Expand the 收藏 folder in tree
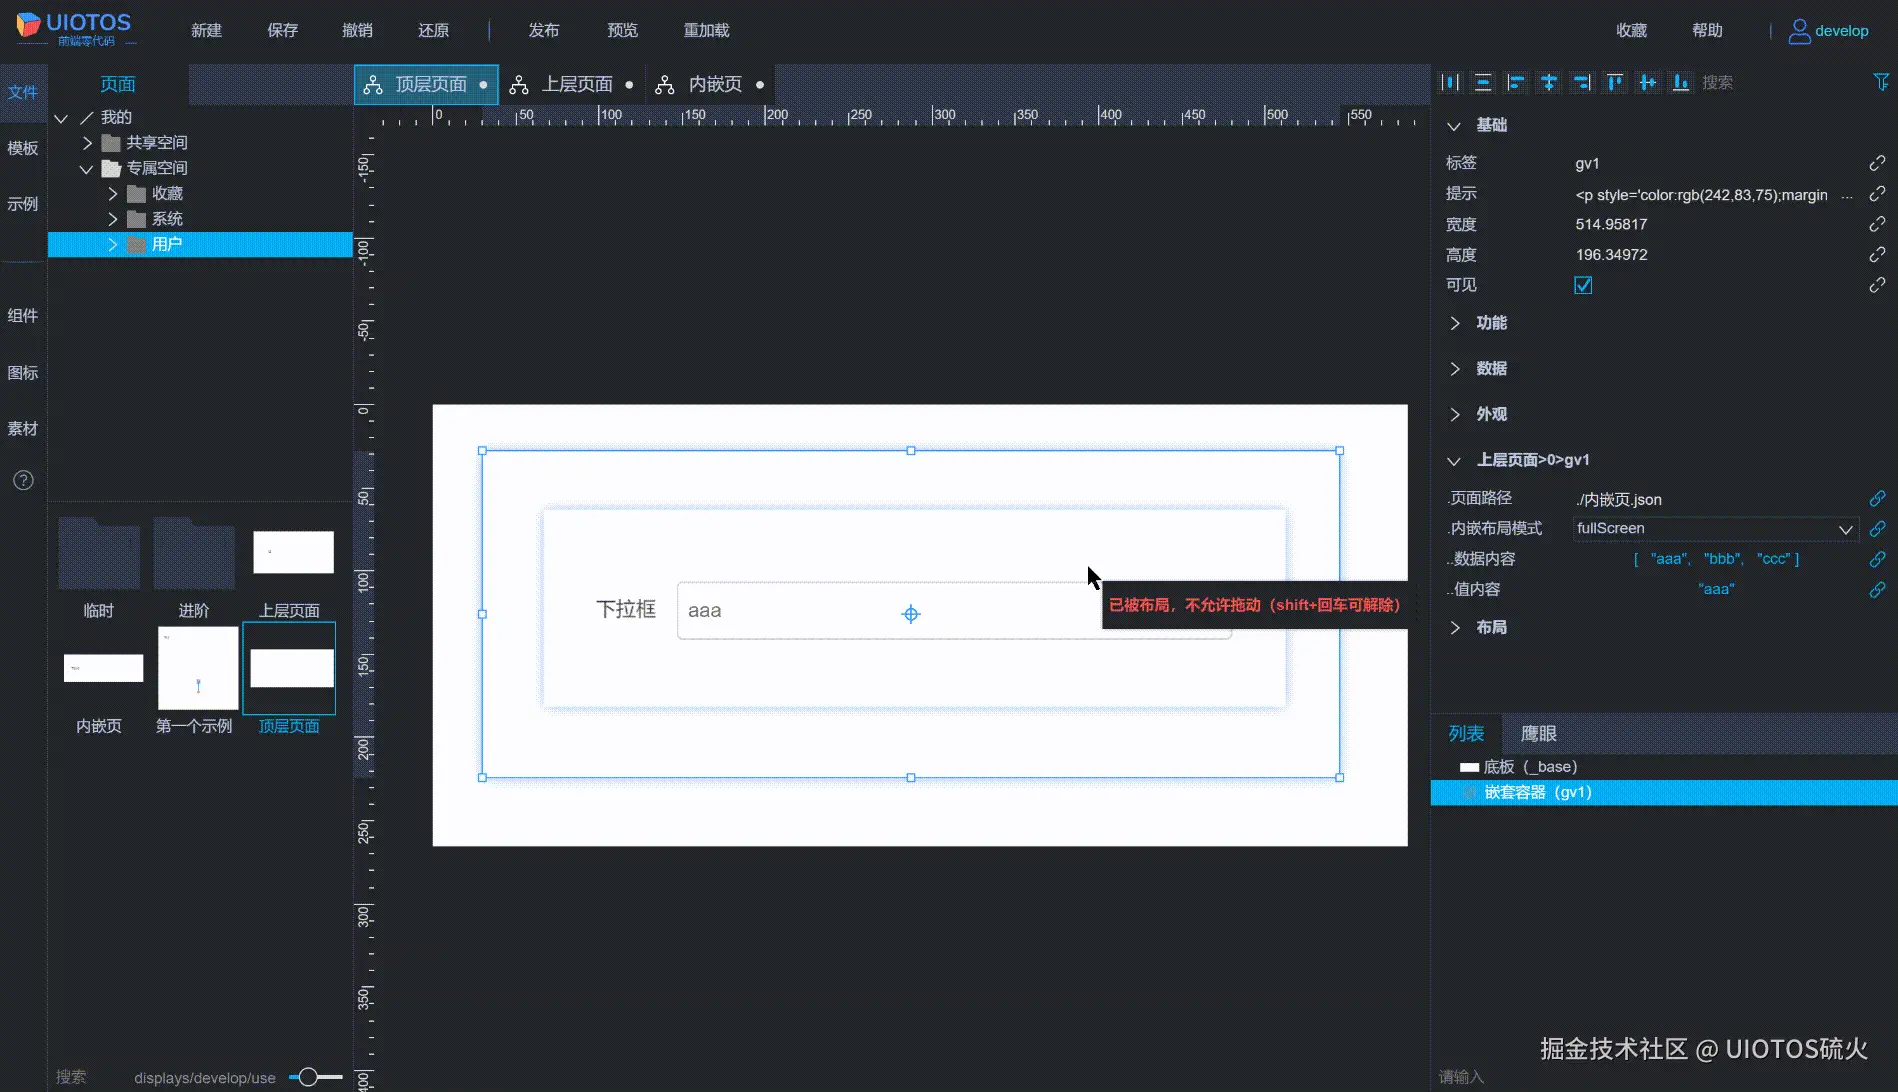 pos(113,194)
